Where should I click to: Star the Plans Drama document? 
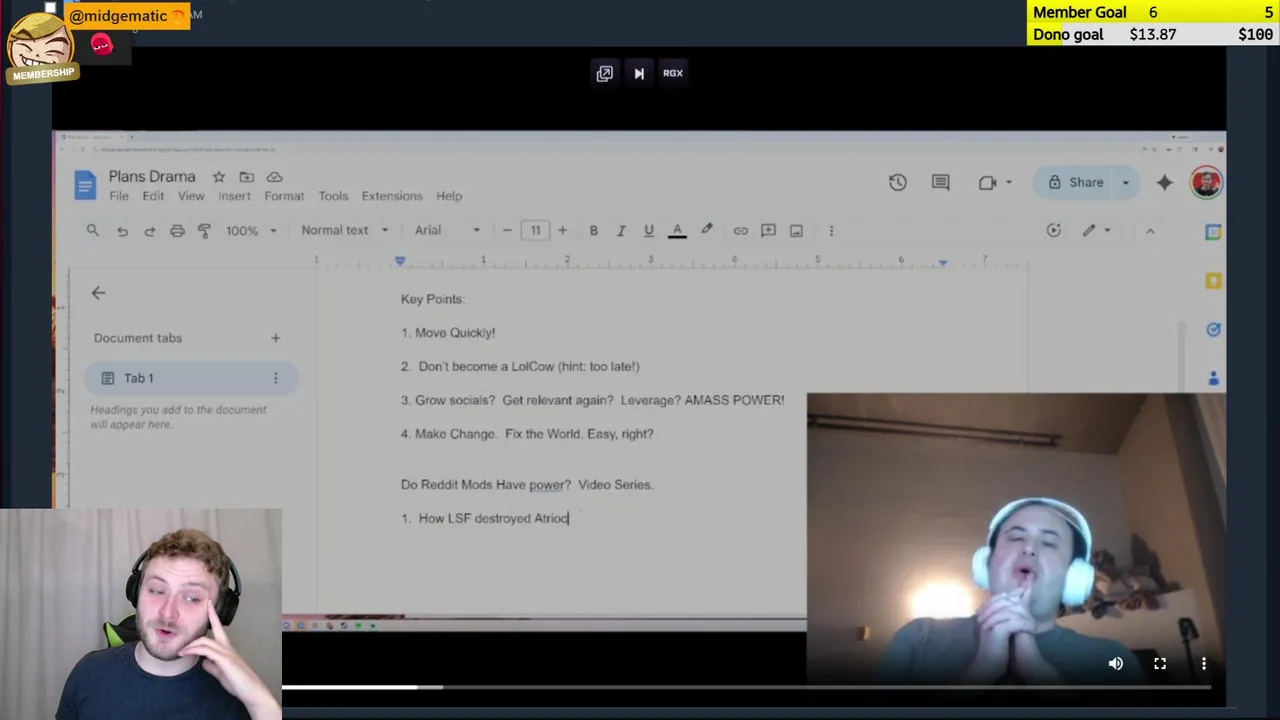(x=218, y=177)
